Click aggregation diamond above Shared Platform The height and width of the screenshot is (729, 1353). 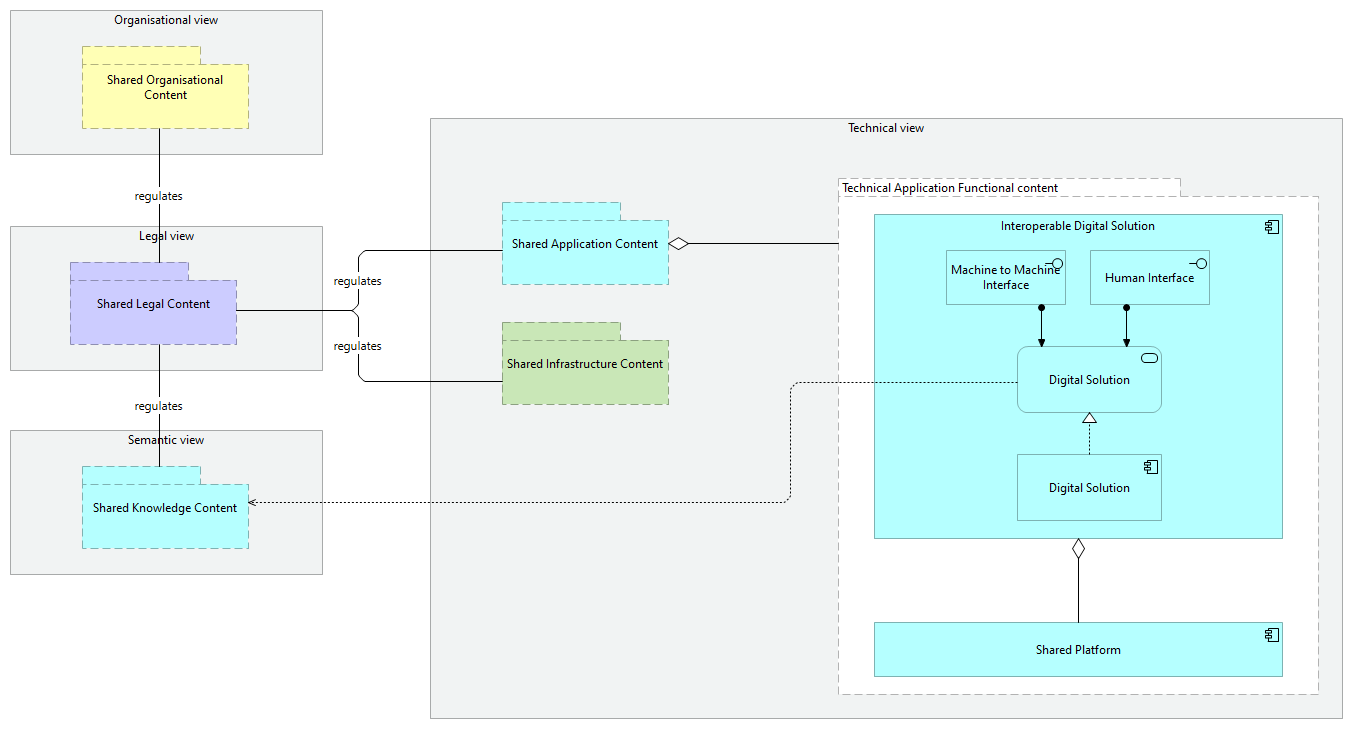click(x=1078, y=548)
